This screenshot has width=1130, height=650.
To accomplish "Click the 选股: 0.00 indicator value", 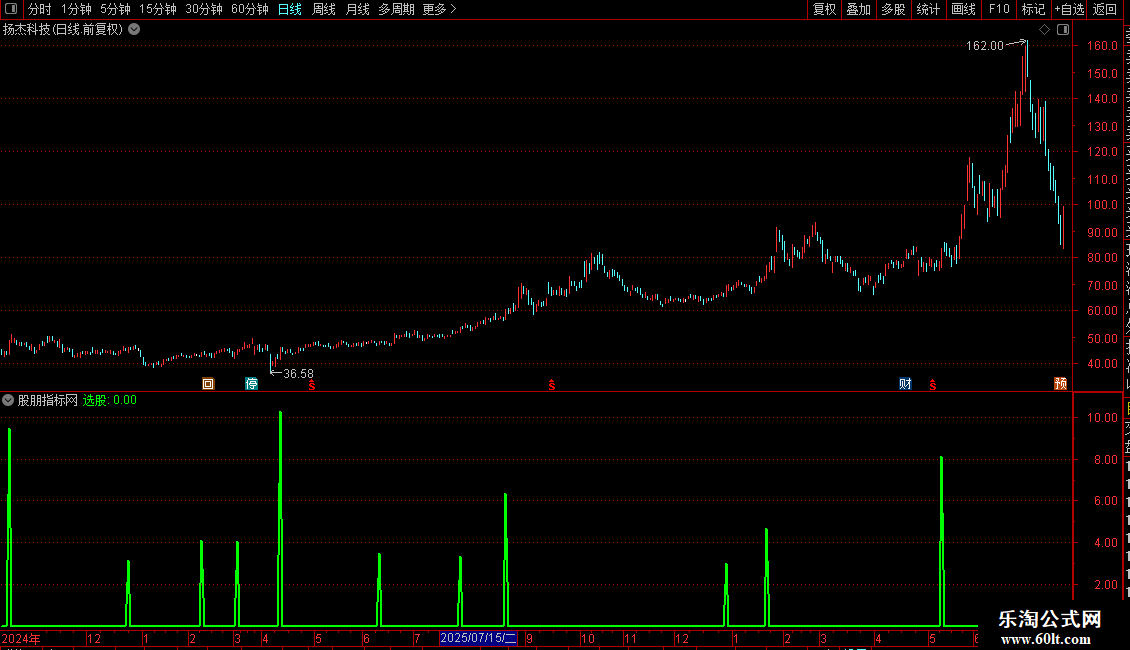I will pyautogui.click(x=110, y=400).
